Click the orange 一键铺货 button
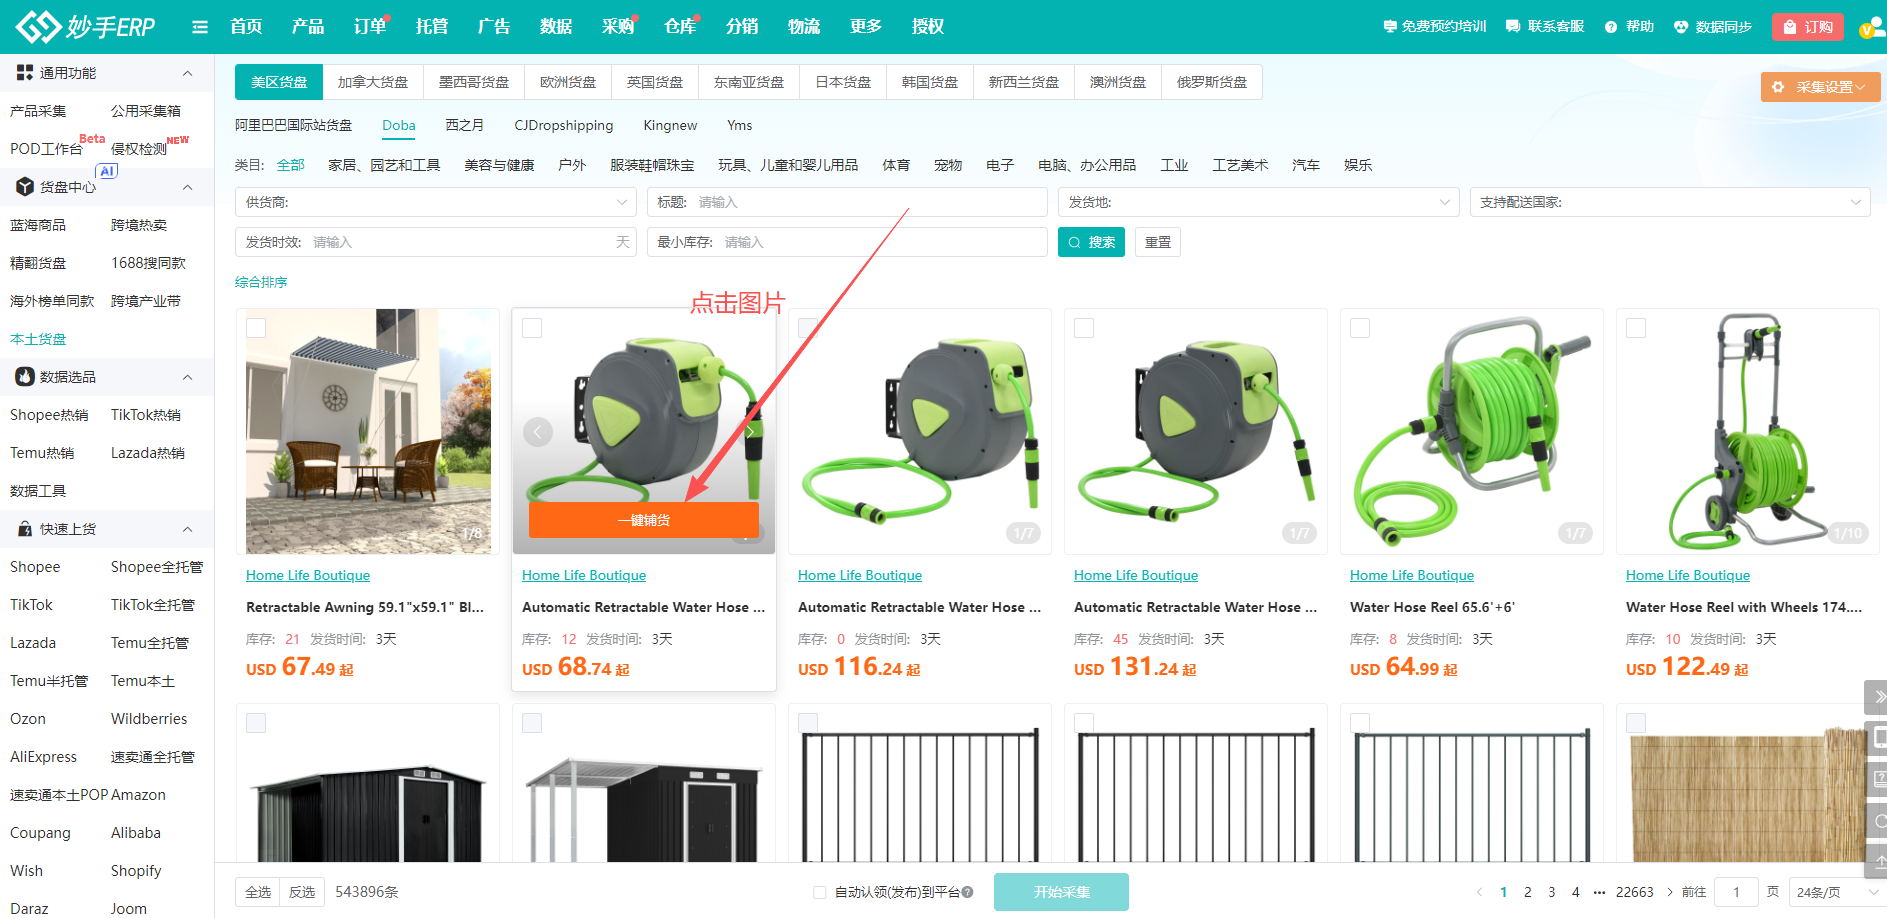 (x=644, y=520)
